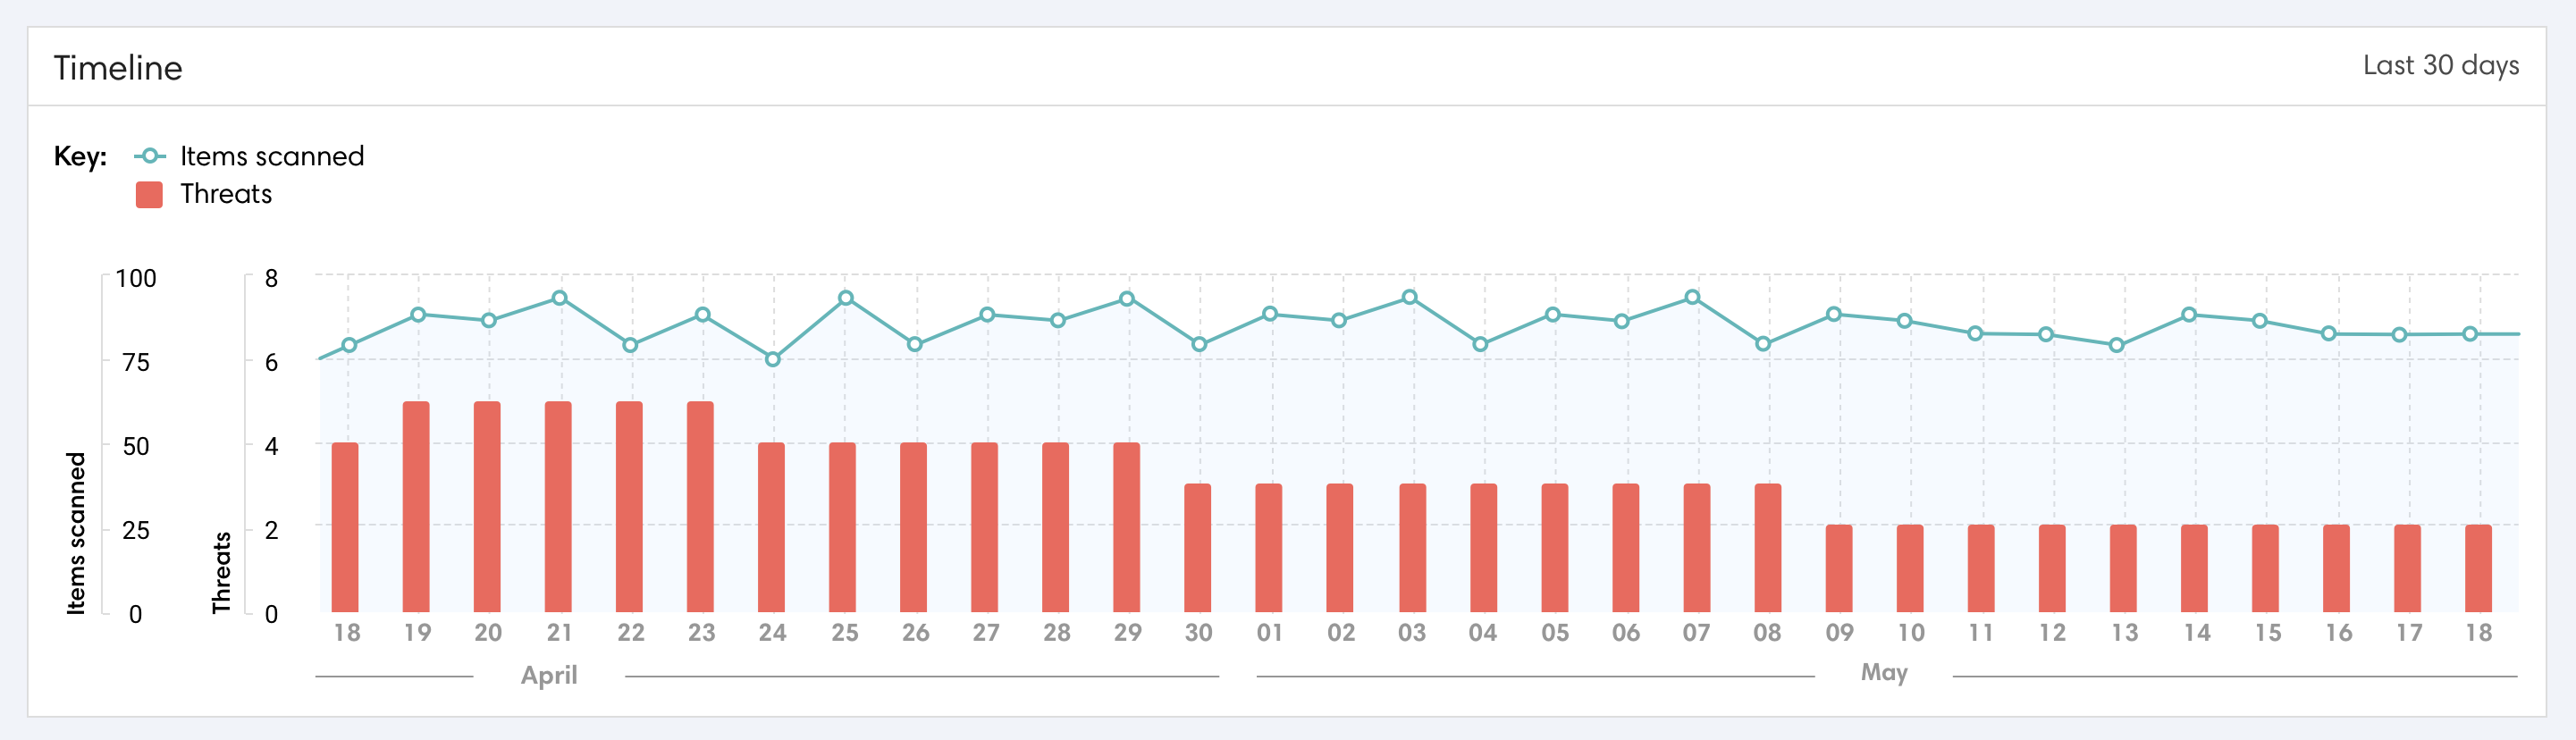Select the items scanned point on May 14
The height and width of the screenshot is (740, 2576).
[x=2188, y=315]
